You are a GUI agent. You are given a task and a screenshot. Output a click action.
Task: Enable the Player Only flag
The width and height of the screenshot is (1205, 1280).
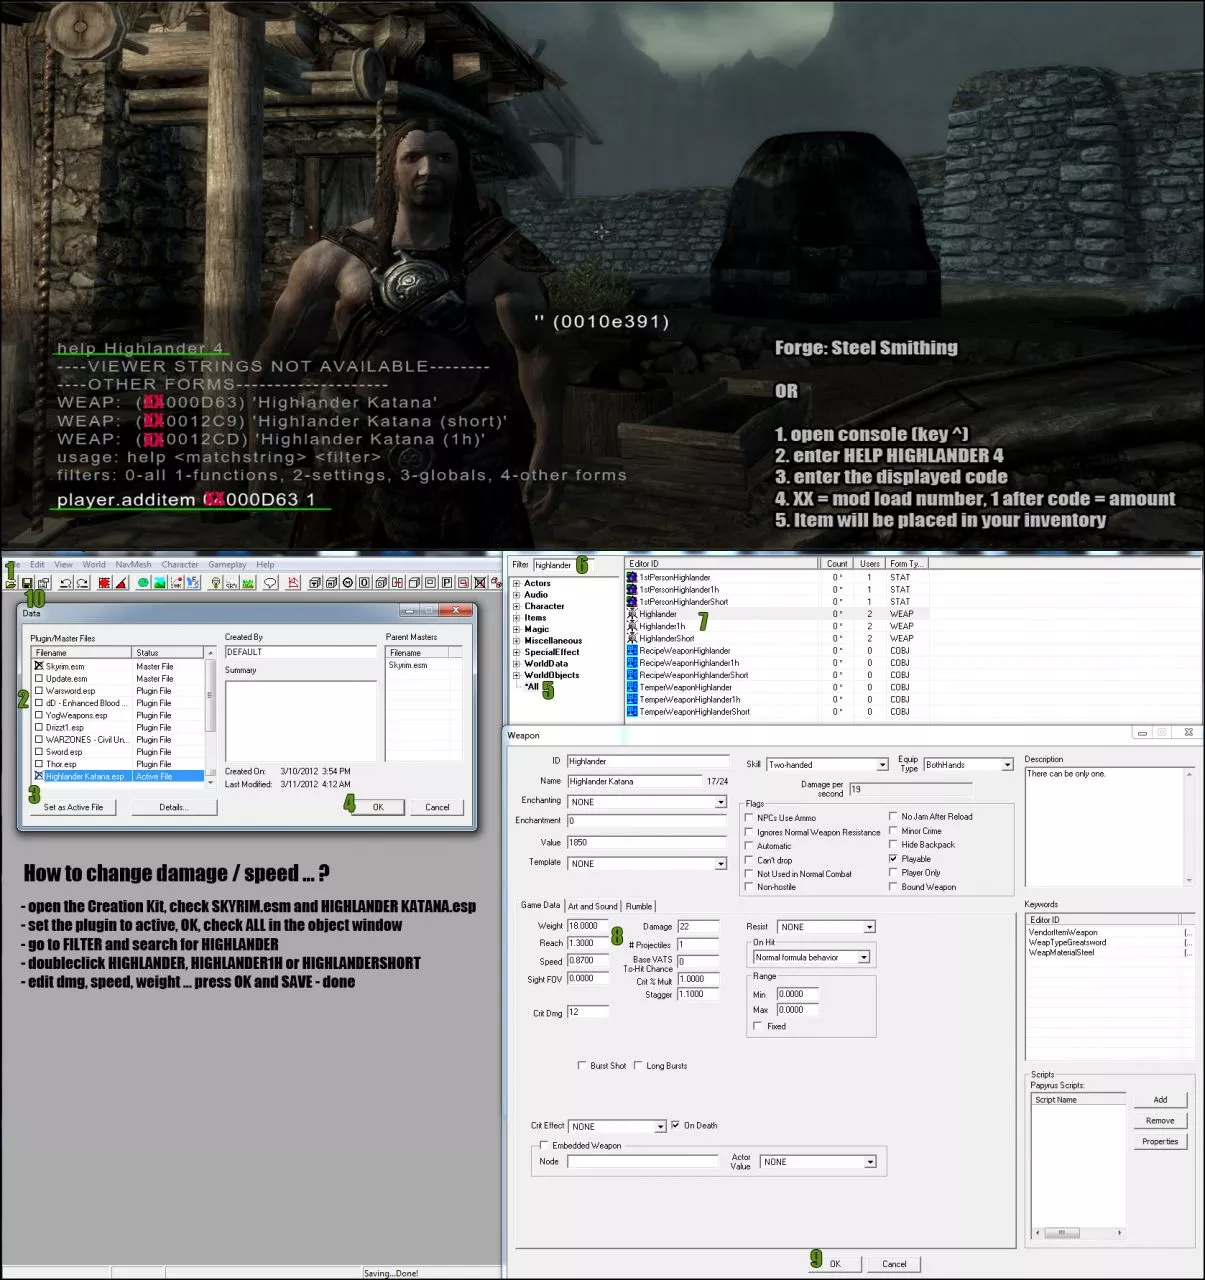[x=893, y=873]
